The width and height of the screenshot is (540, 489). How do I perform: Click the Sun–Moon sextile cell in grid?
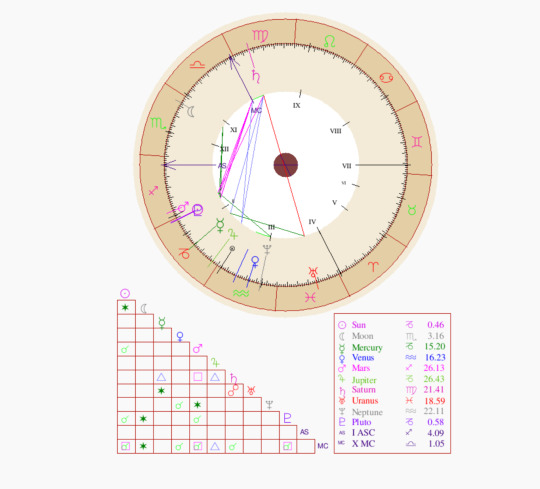[x=126, y=307]
